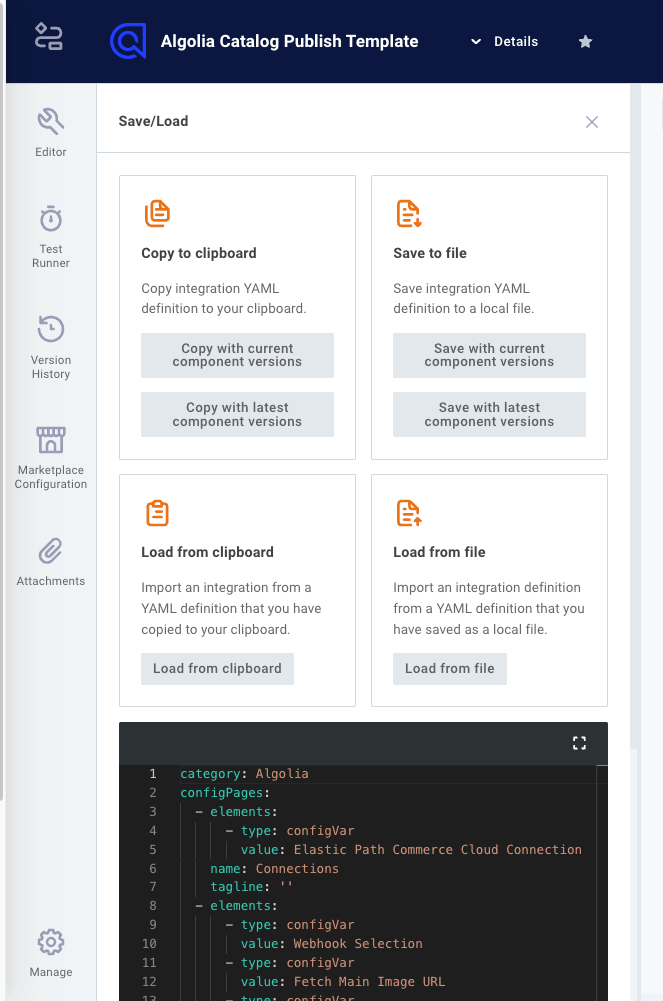Open the Editor sidebar item
The height and width of the screenshot is (1001, 663).
tap(51, 133)
